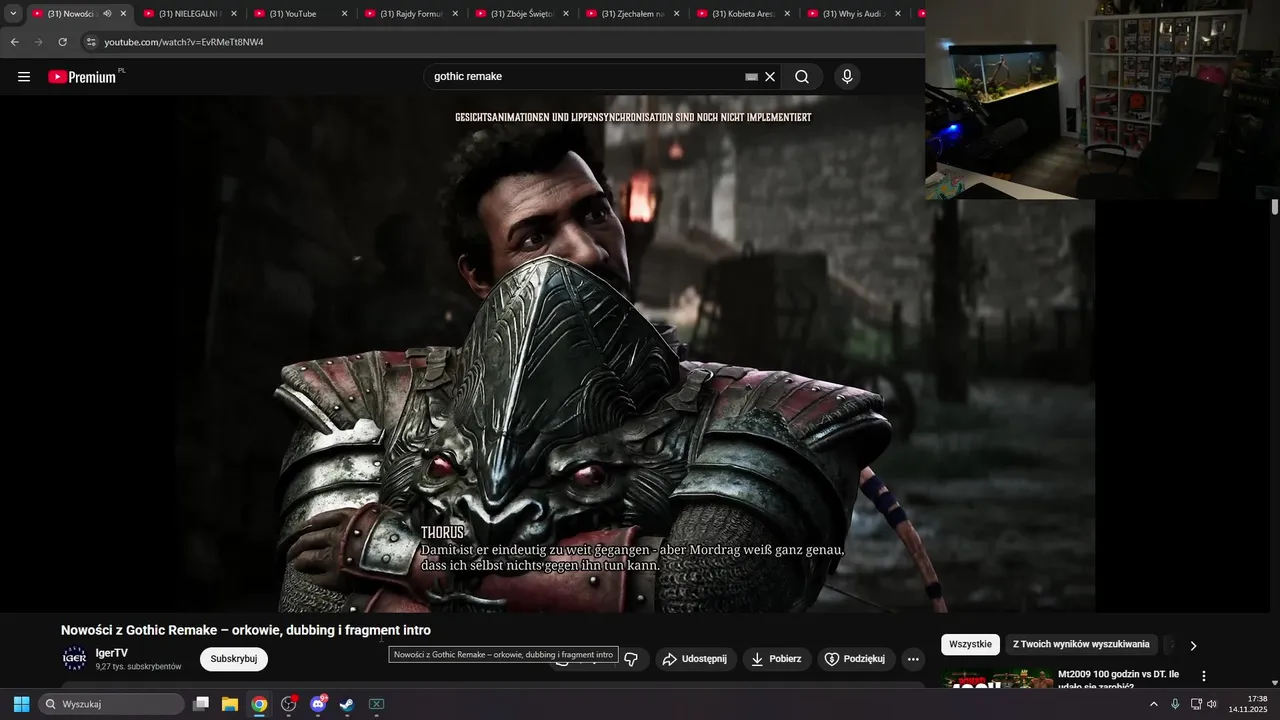Open File Explorer from the taskbar
The width and height of the screenshot is (1280, 720).
point(230,704)
